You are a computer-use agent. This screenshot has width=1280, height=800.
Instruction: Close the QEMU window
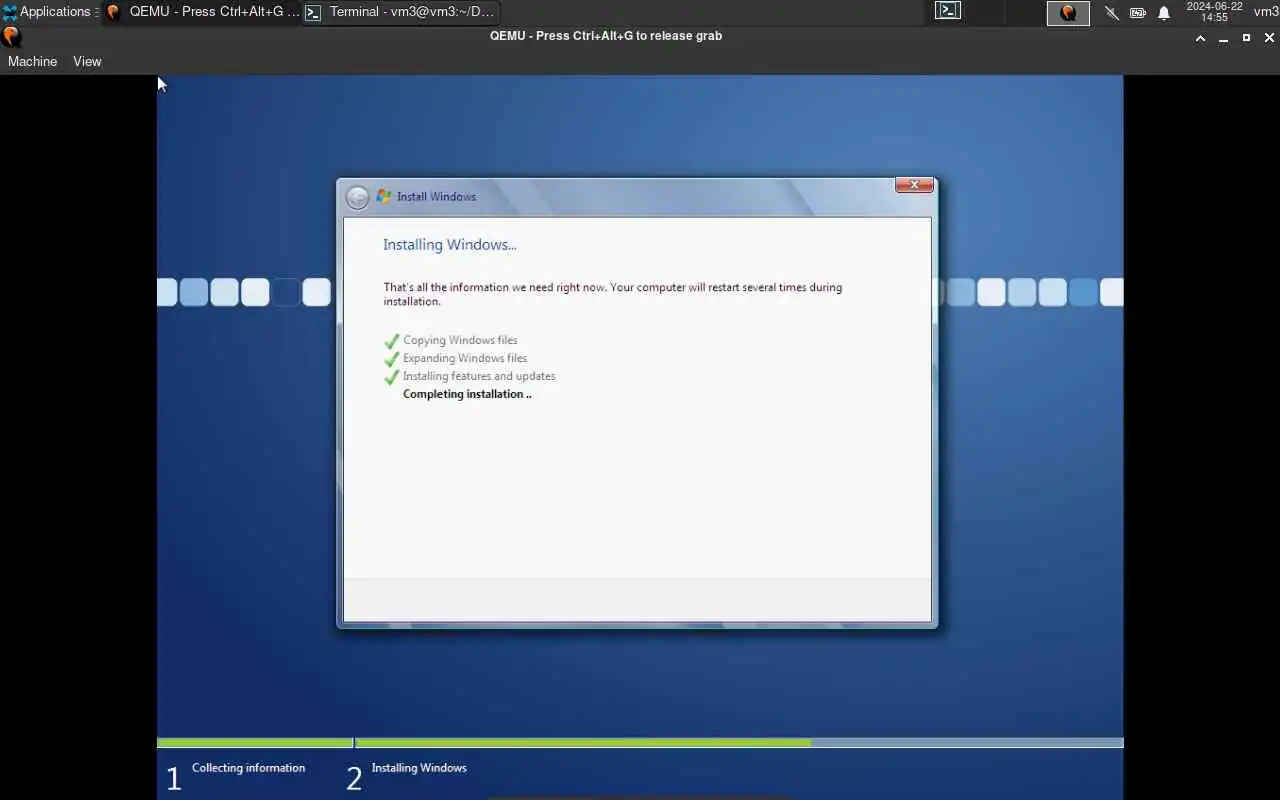tap(1269, 37)
